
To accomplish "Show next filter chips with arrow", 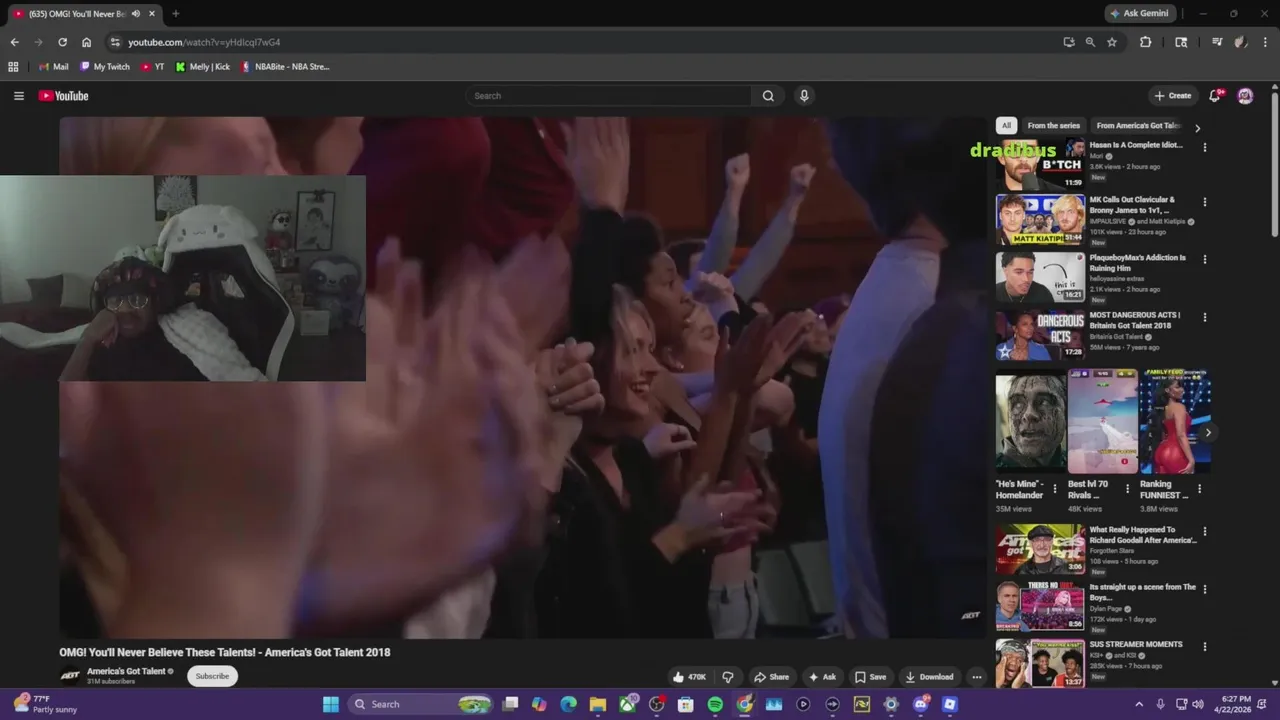I will pos(1197,128).
